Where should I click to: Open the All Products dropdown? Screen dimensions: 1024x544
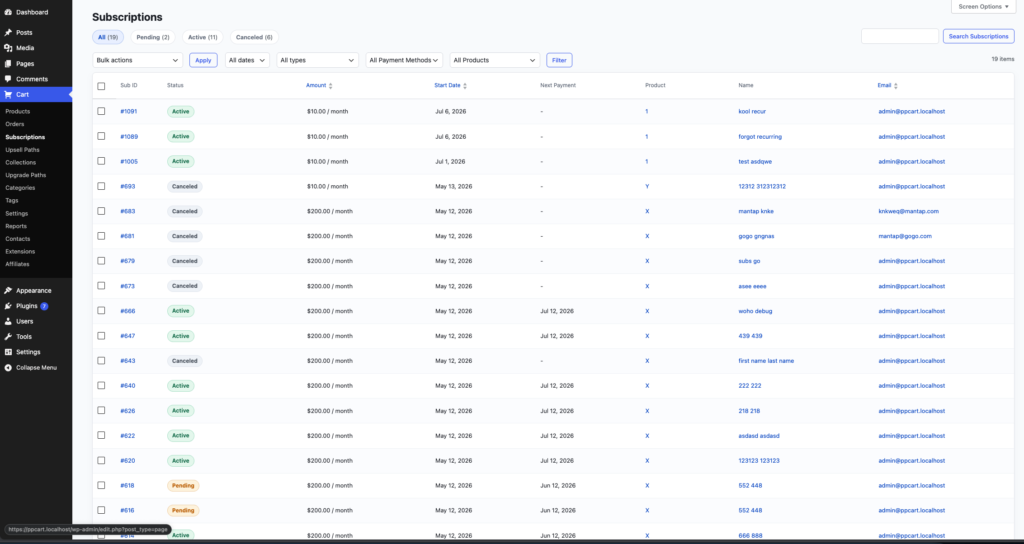click(495, 60)
